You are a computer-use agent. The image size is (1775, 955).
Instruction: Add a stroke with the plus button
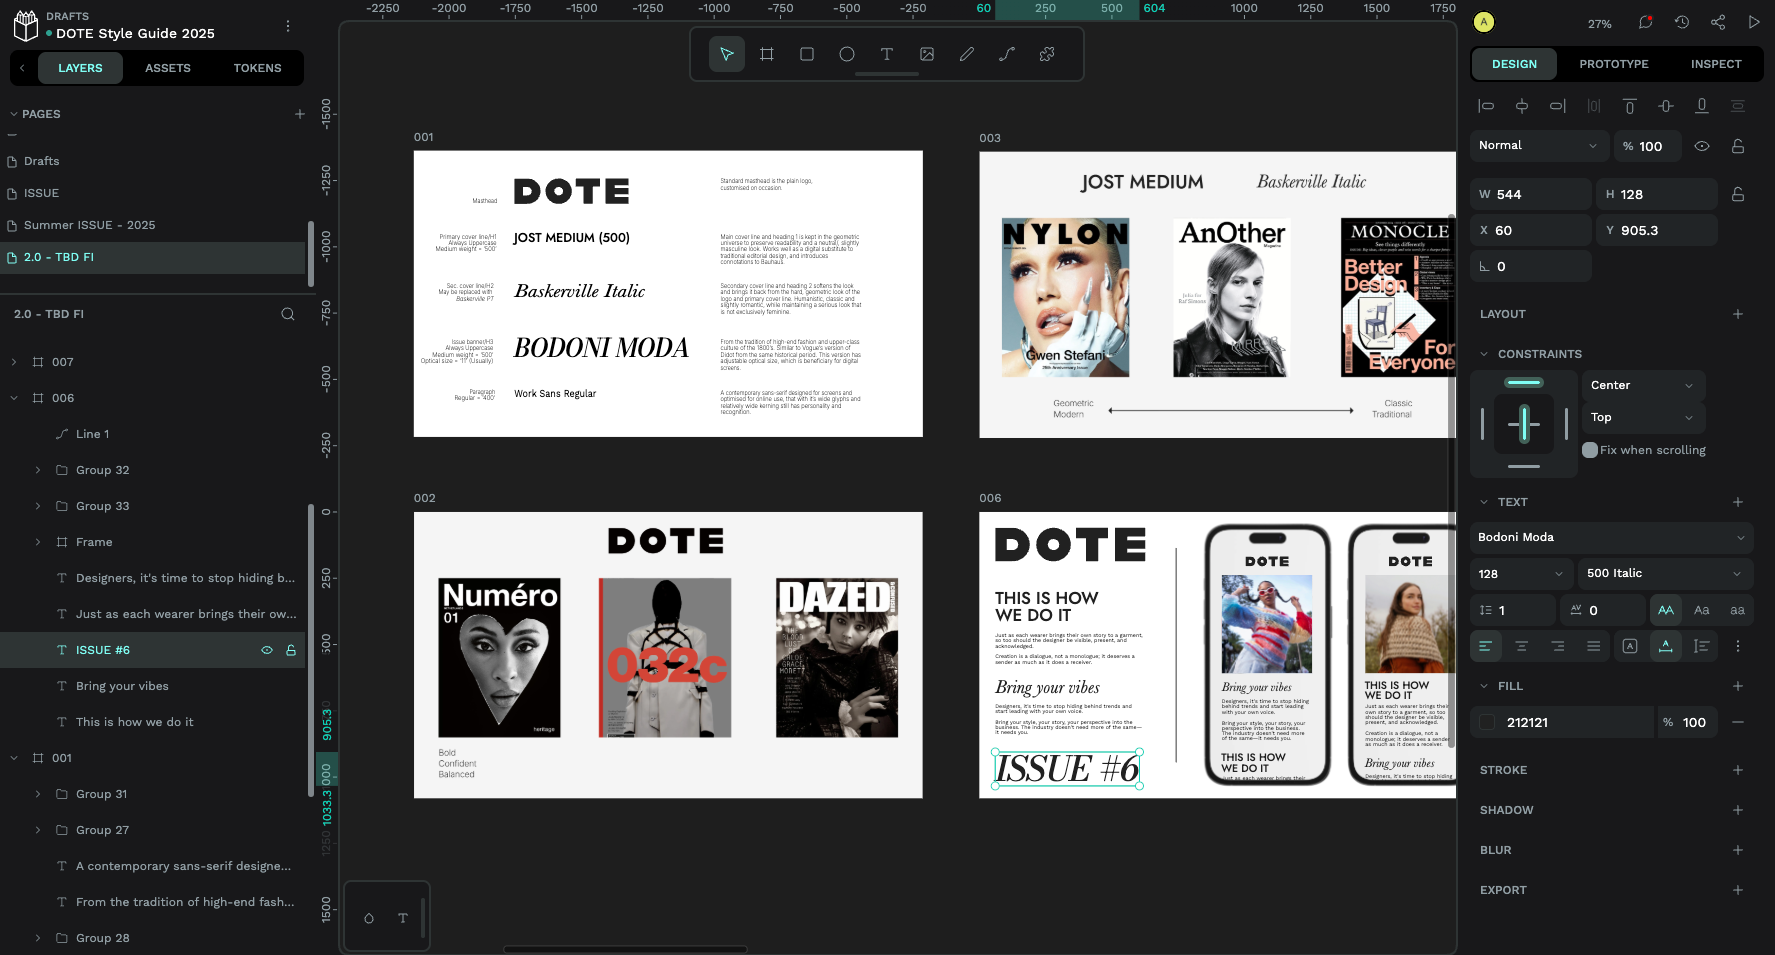1738,770
